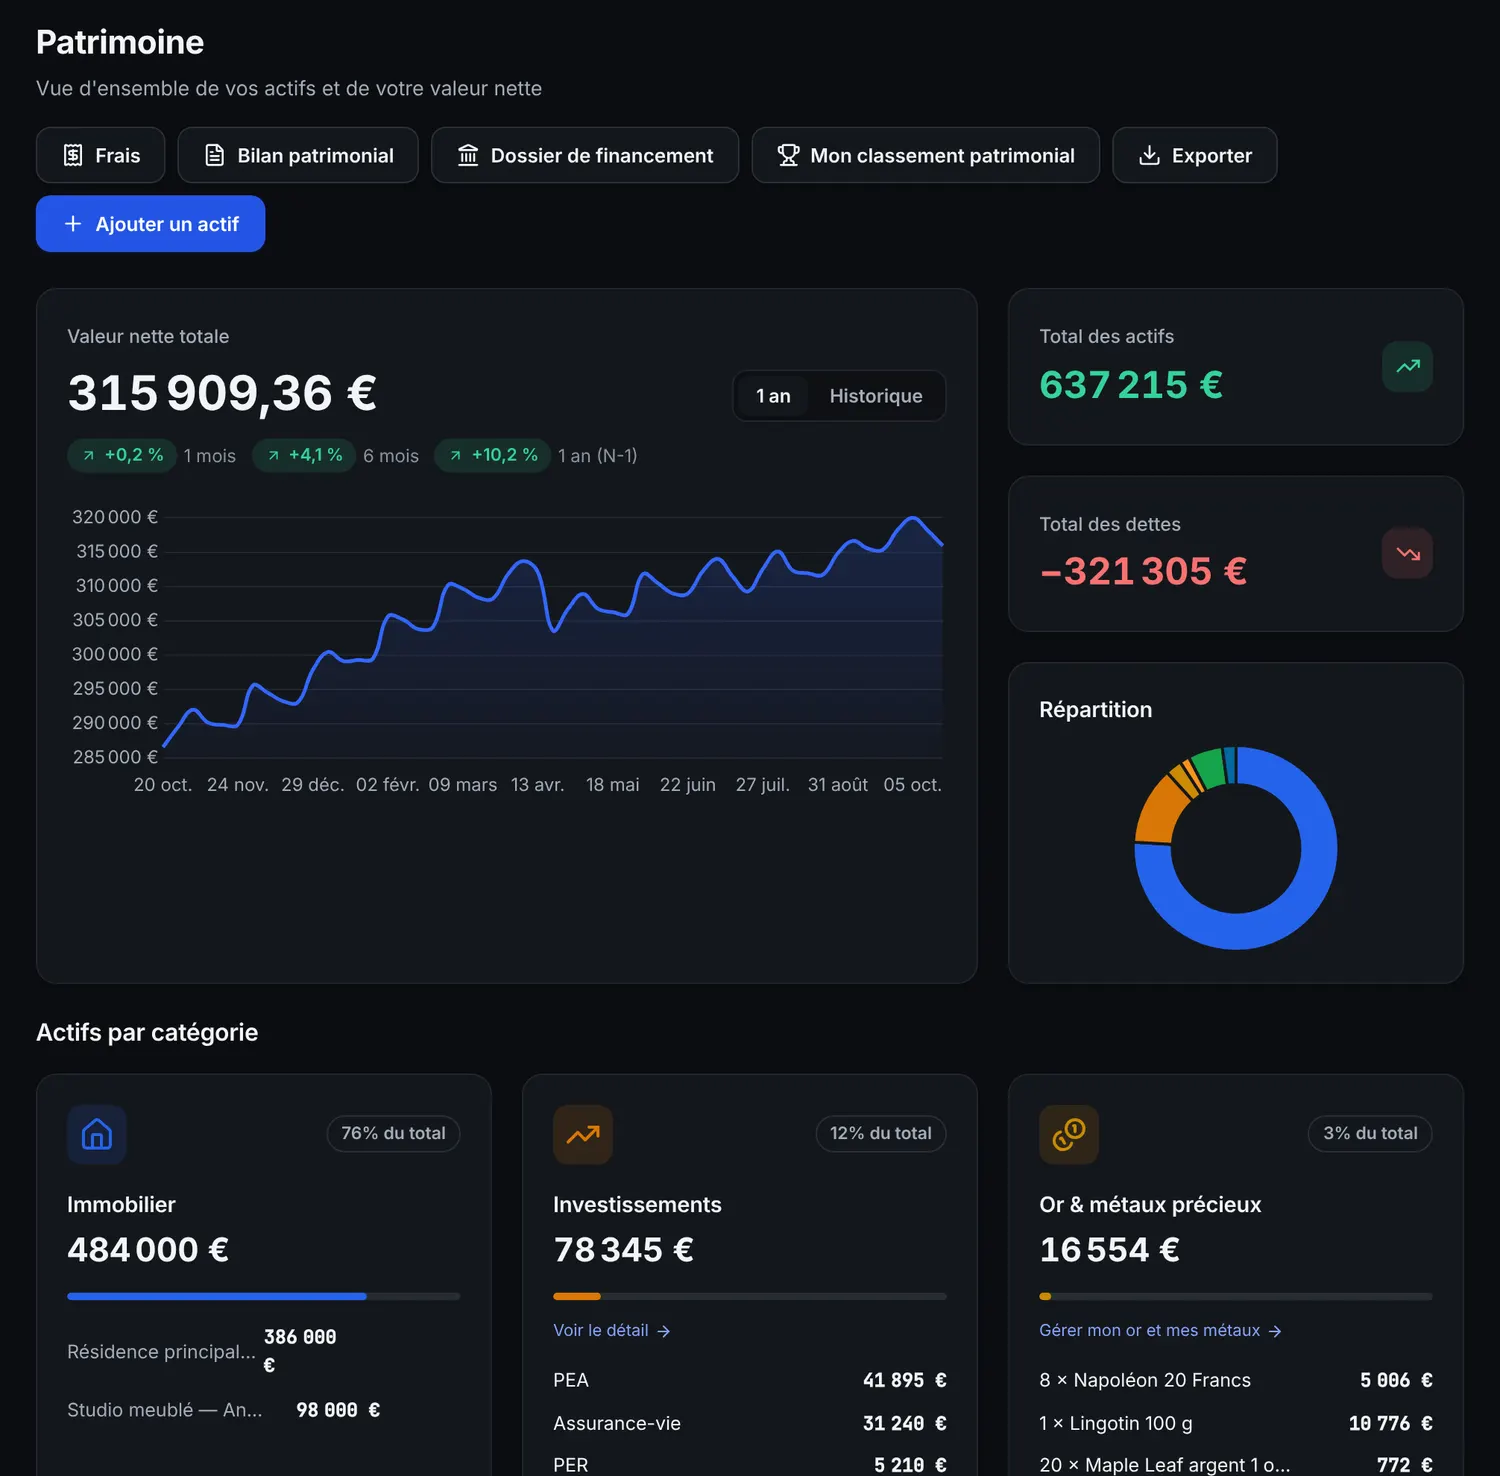Select the 1 an chart tab
The height and width of the screenshot is (1476, 1500).
pos(773,396)
